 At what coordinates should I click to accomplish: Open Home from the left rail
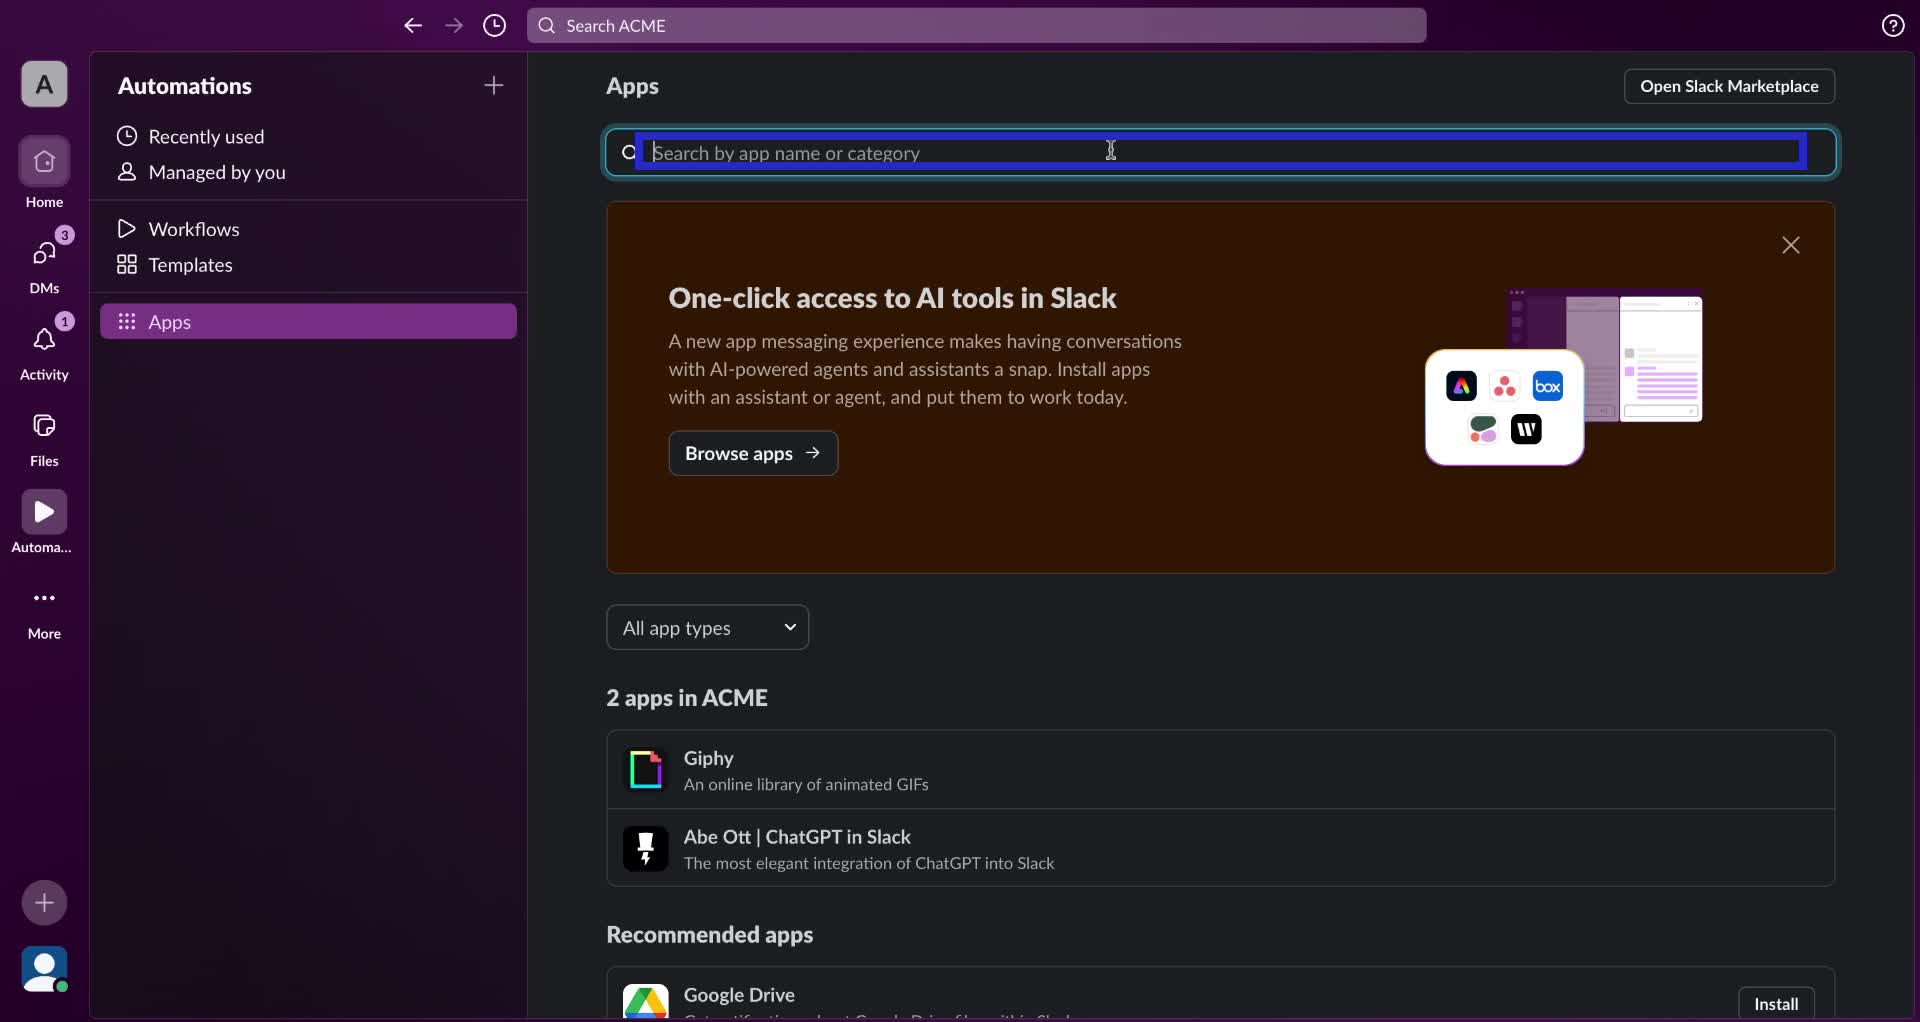[43, 172]
